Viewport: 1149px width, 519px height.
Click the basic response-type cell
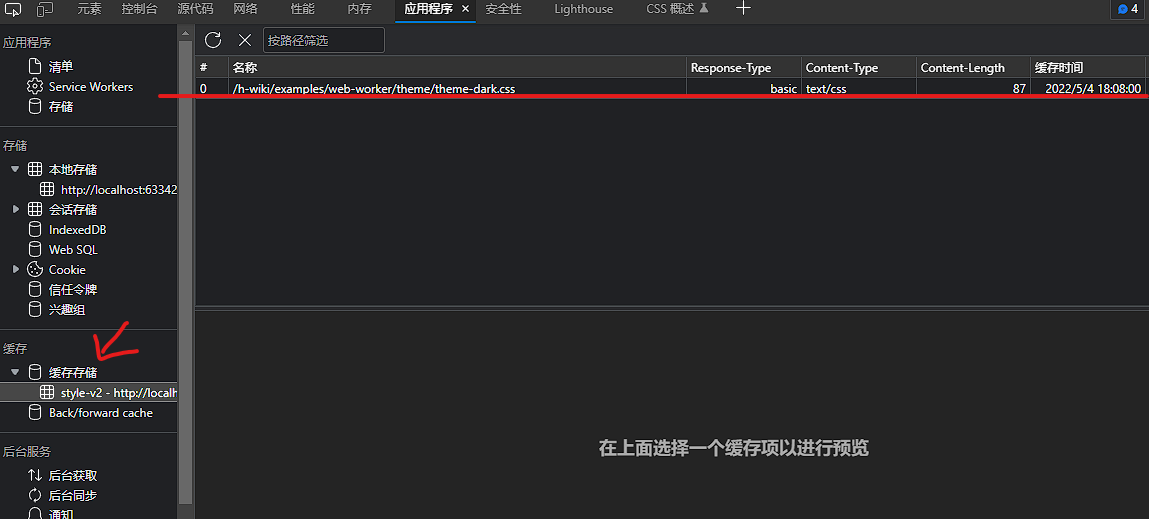pyautogui.click(x=744, y=89)
